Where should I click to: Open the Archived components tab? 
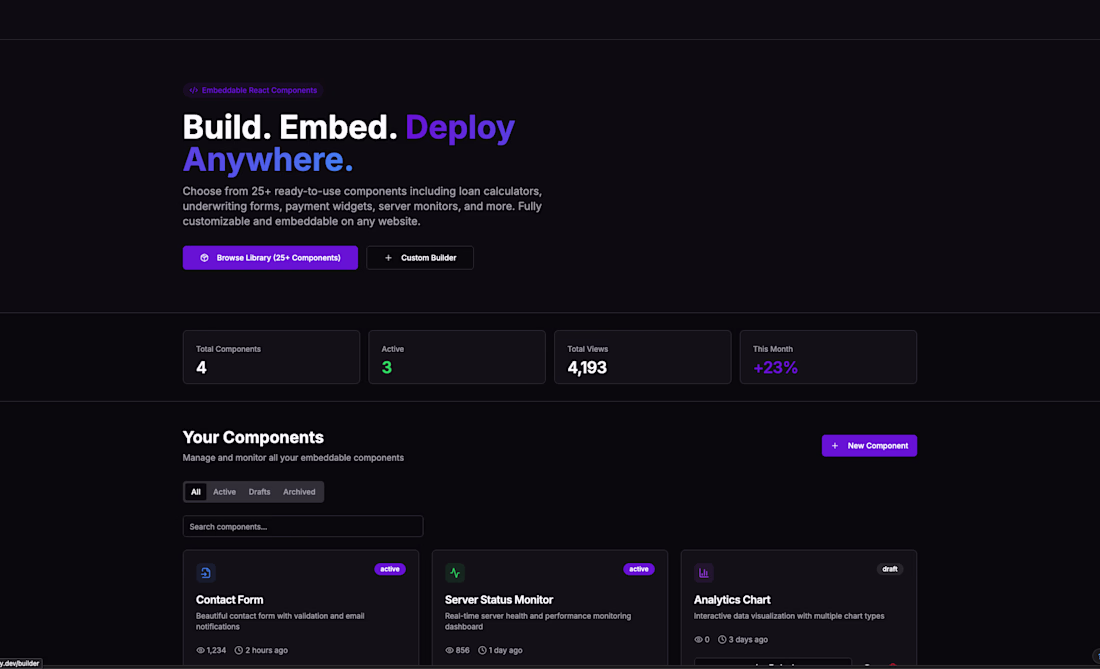click(x=299, y=492)
